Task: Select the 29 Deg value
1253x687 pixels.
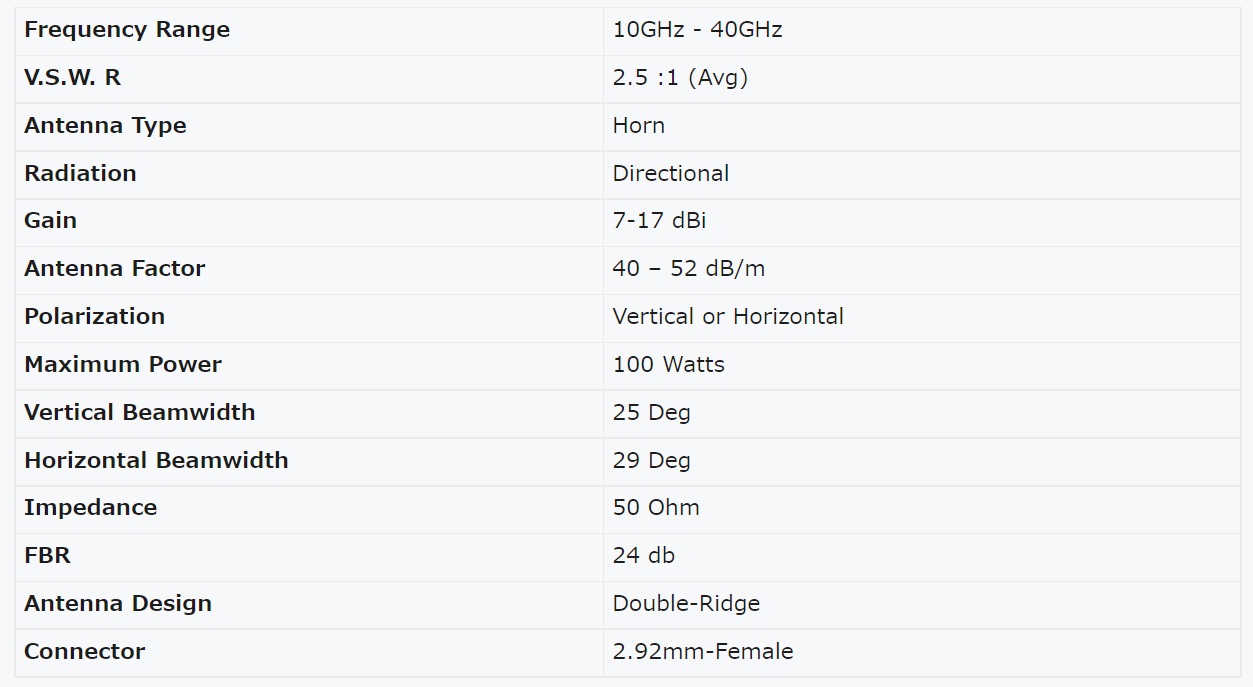Action: [652, 460]
